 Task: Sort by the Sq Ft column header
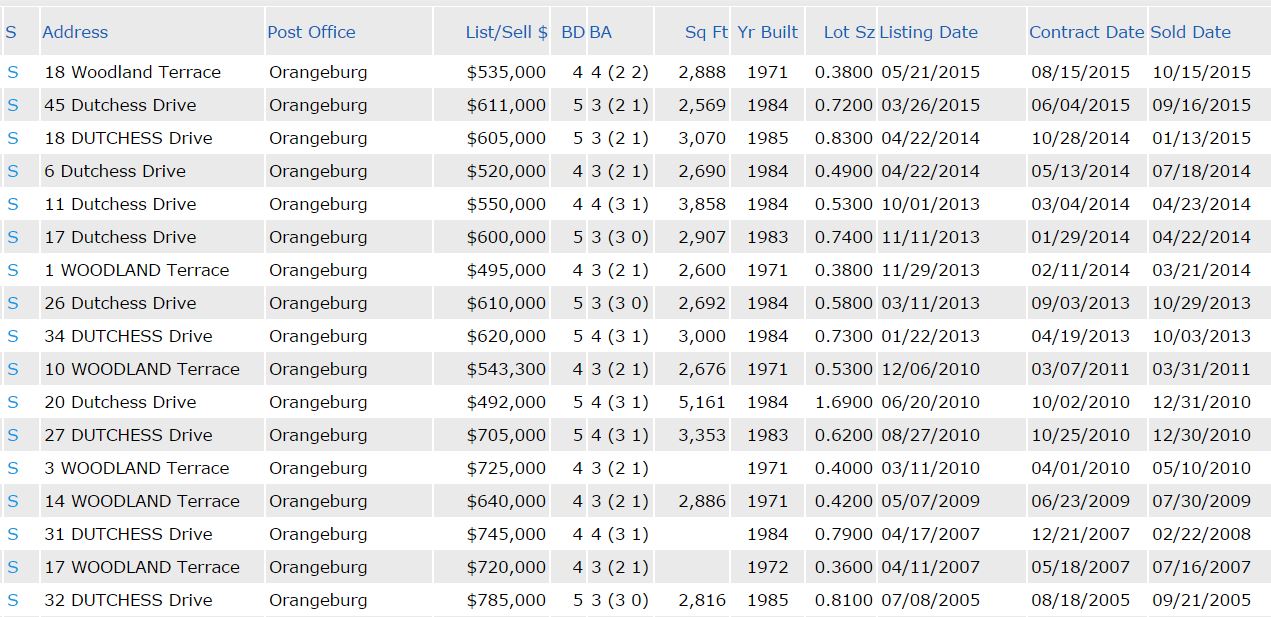(706, 32)
